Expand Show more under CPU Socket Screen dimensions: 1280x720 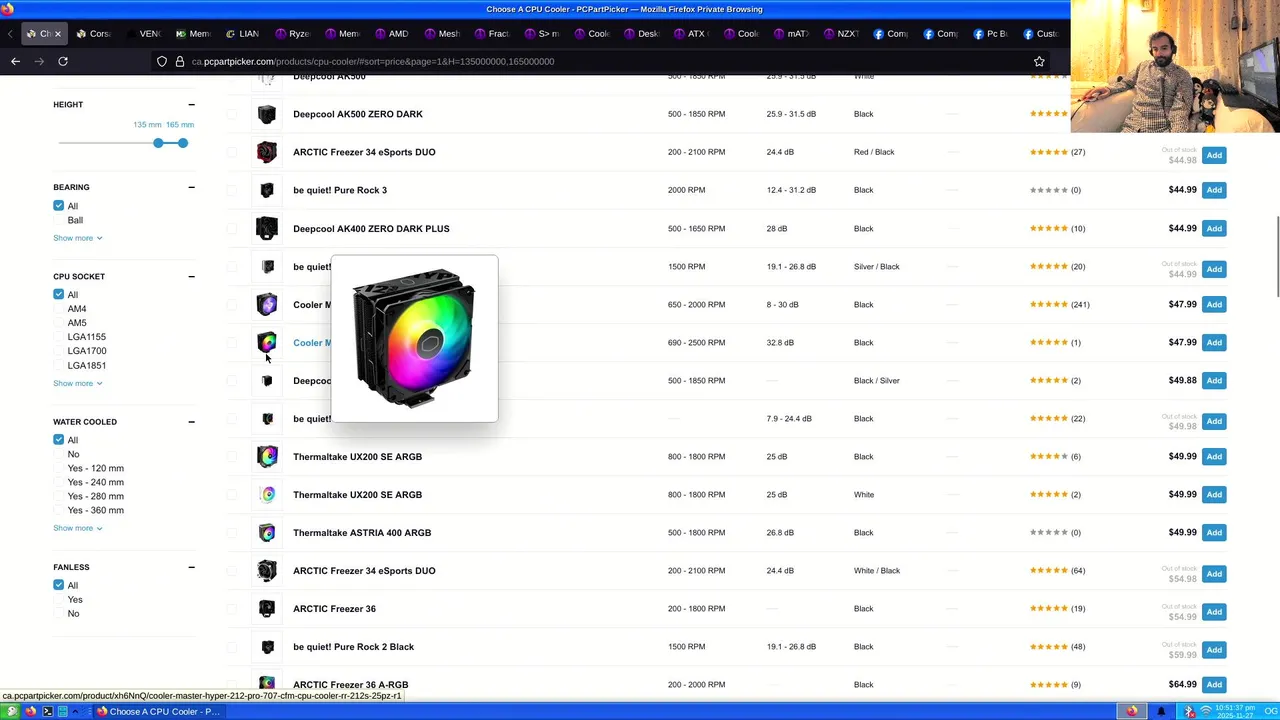[78, 383]
